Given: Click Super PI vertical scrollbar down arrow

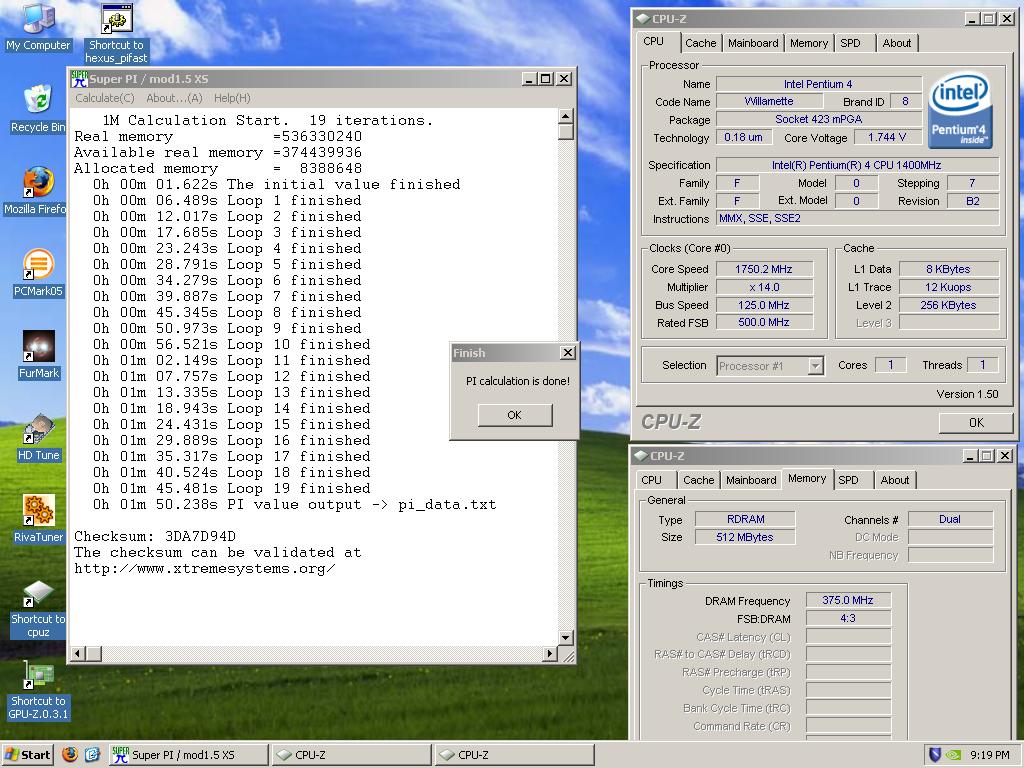Looking at the screenshot, I should coord(566,637).
